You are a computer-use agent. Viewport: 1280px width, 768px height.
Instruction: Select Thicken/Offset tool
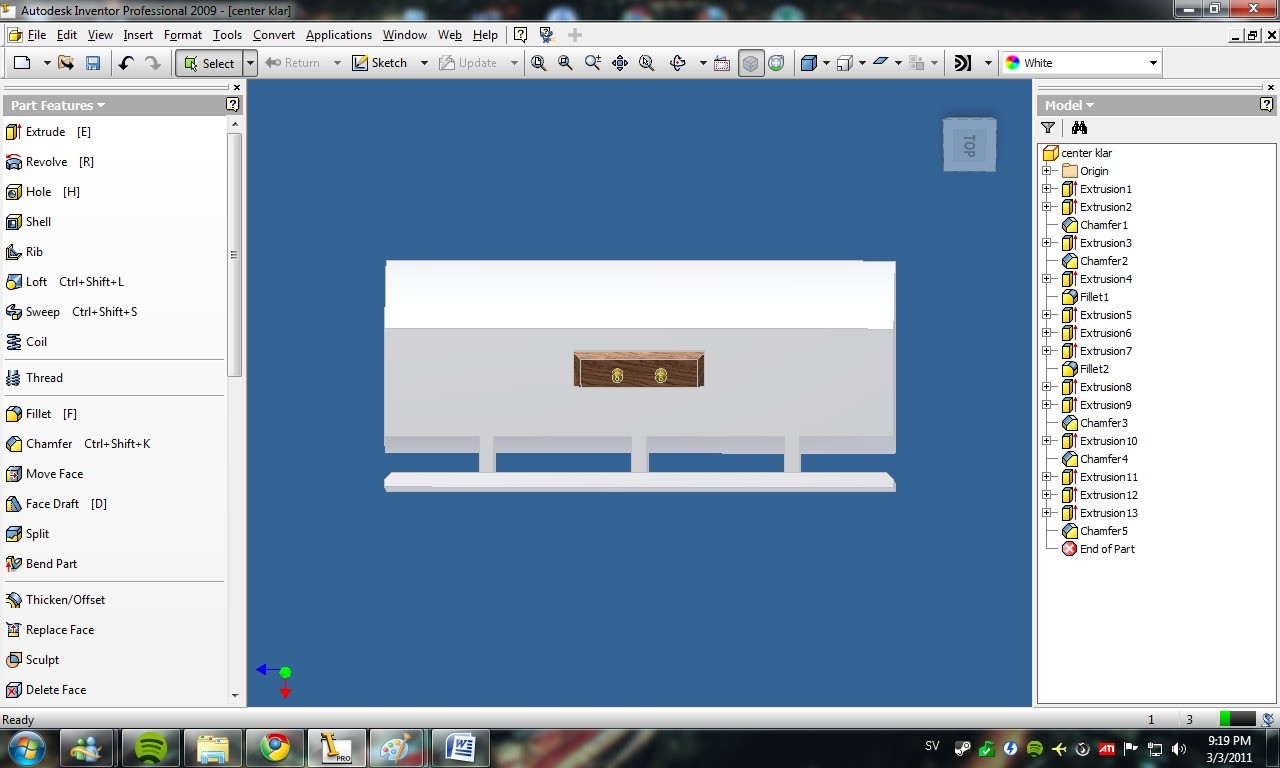[55, 600]
